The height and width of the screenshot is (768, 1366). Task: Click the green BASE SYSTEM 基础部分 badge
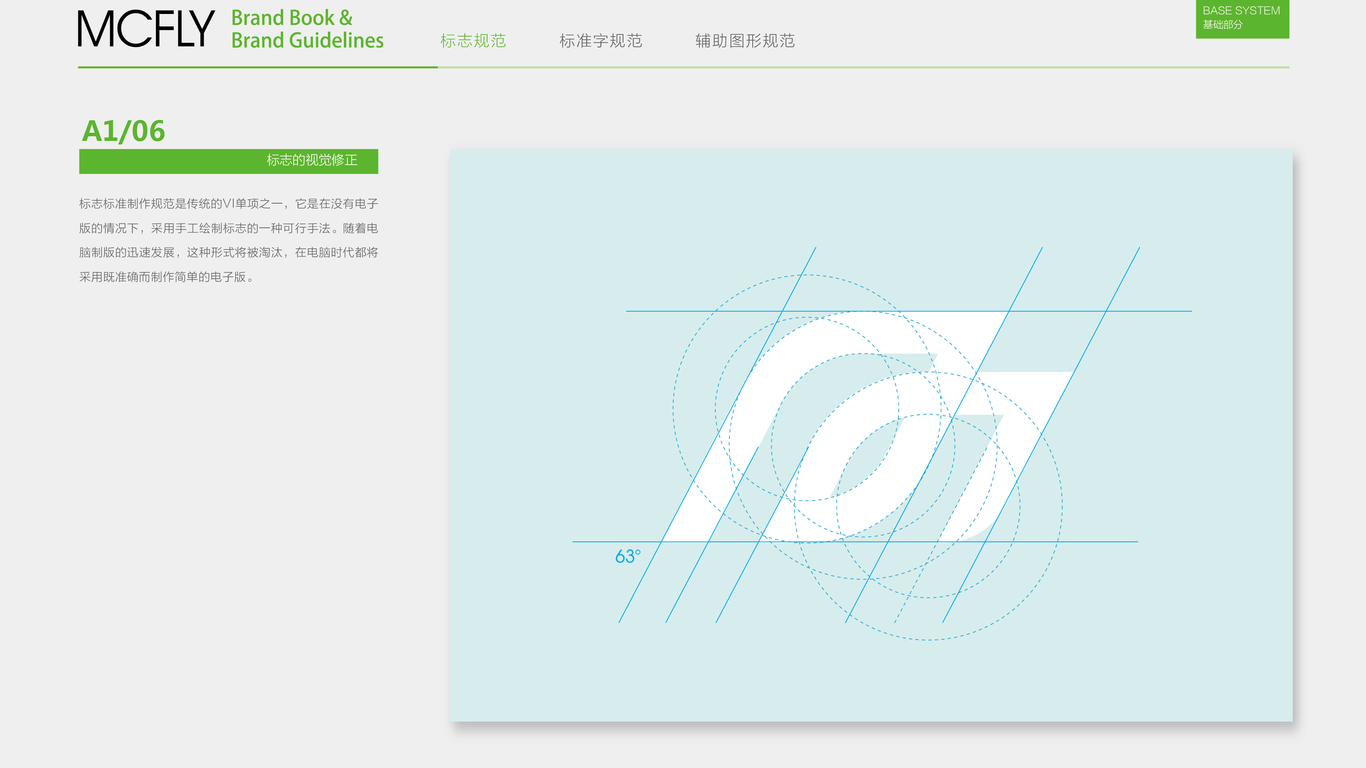[1242, 19]
